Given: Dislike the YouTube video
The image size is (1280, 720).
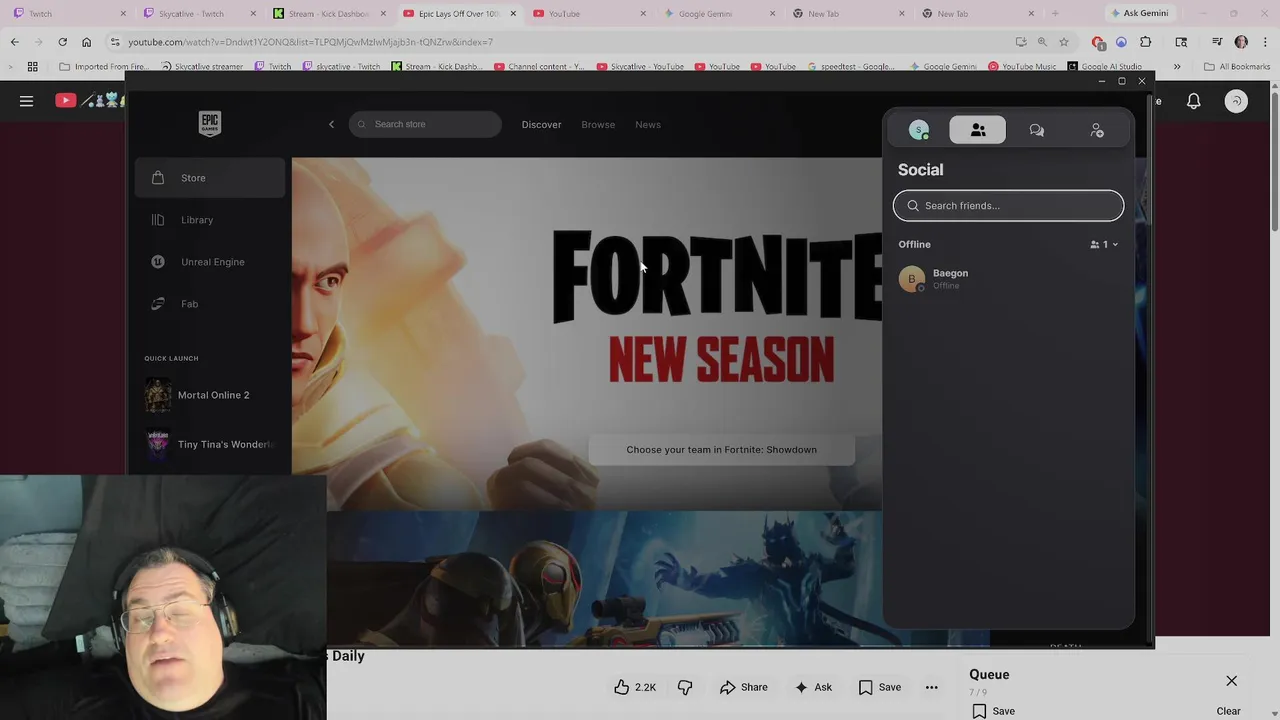Looking at the screenshot, I should [685, 687].
